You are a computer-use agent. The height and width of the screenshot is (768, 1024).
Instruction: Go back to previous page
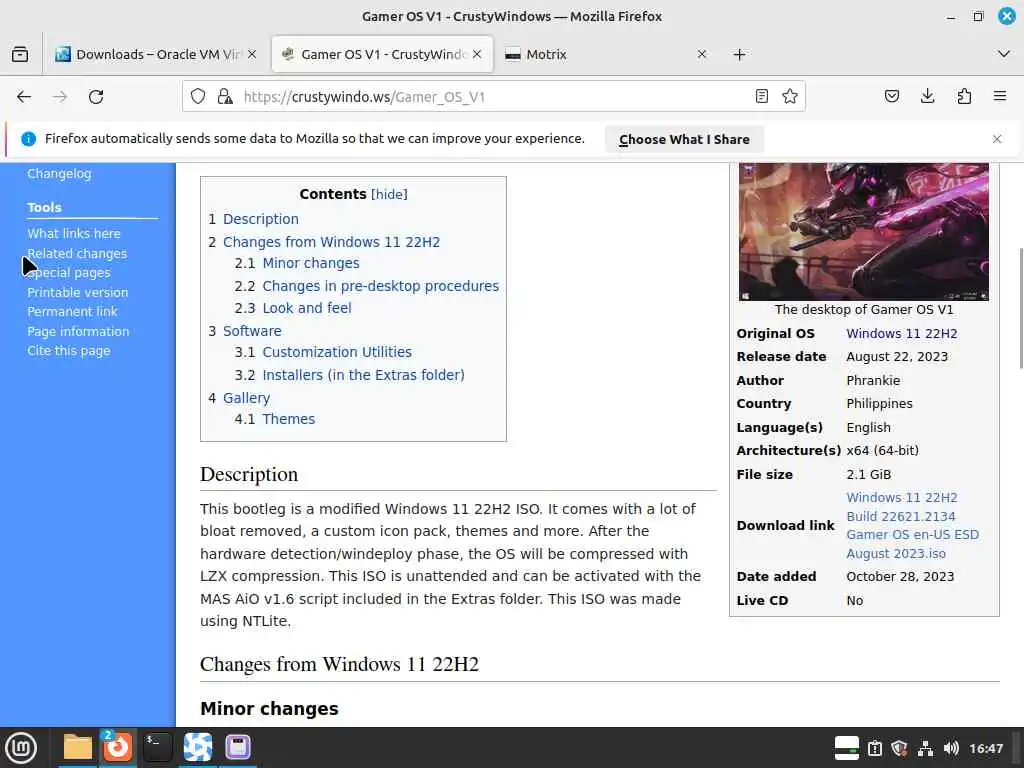click(x=24, y=97)
